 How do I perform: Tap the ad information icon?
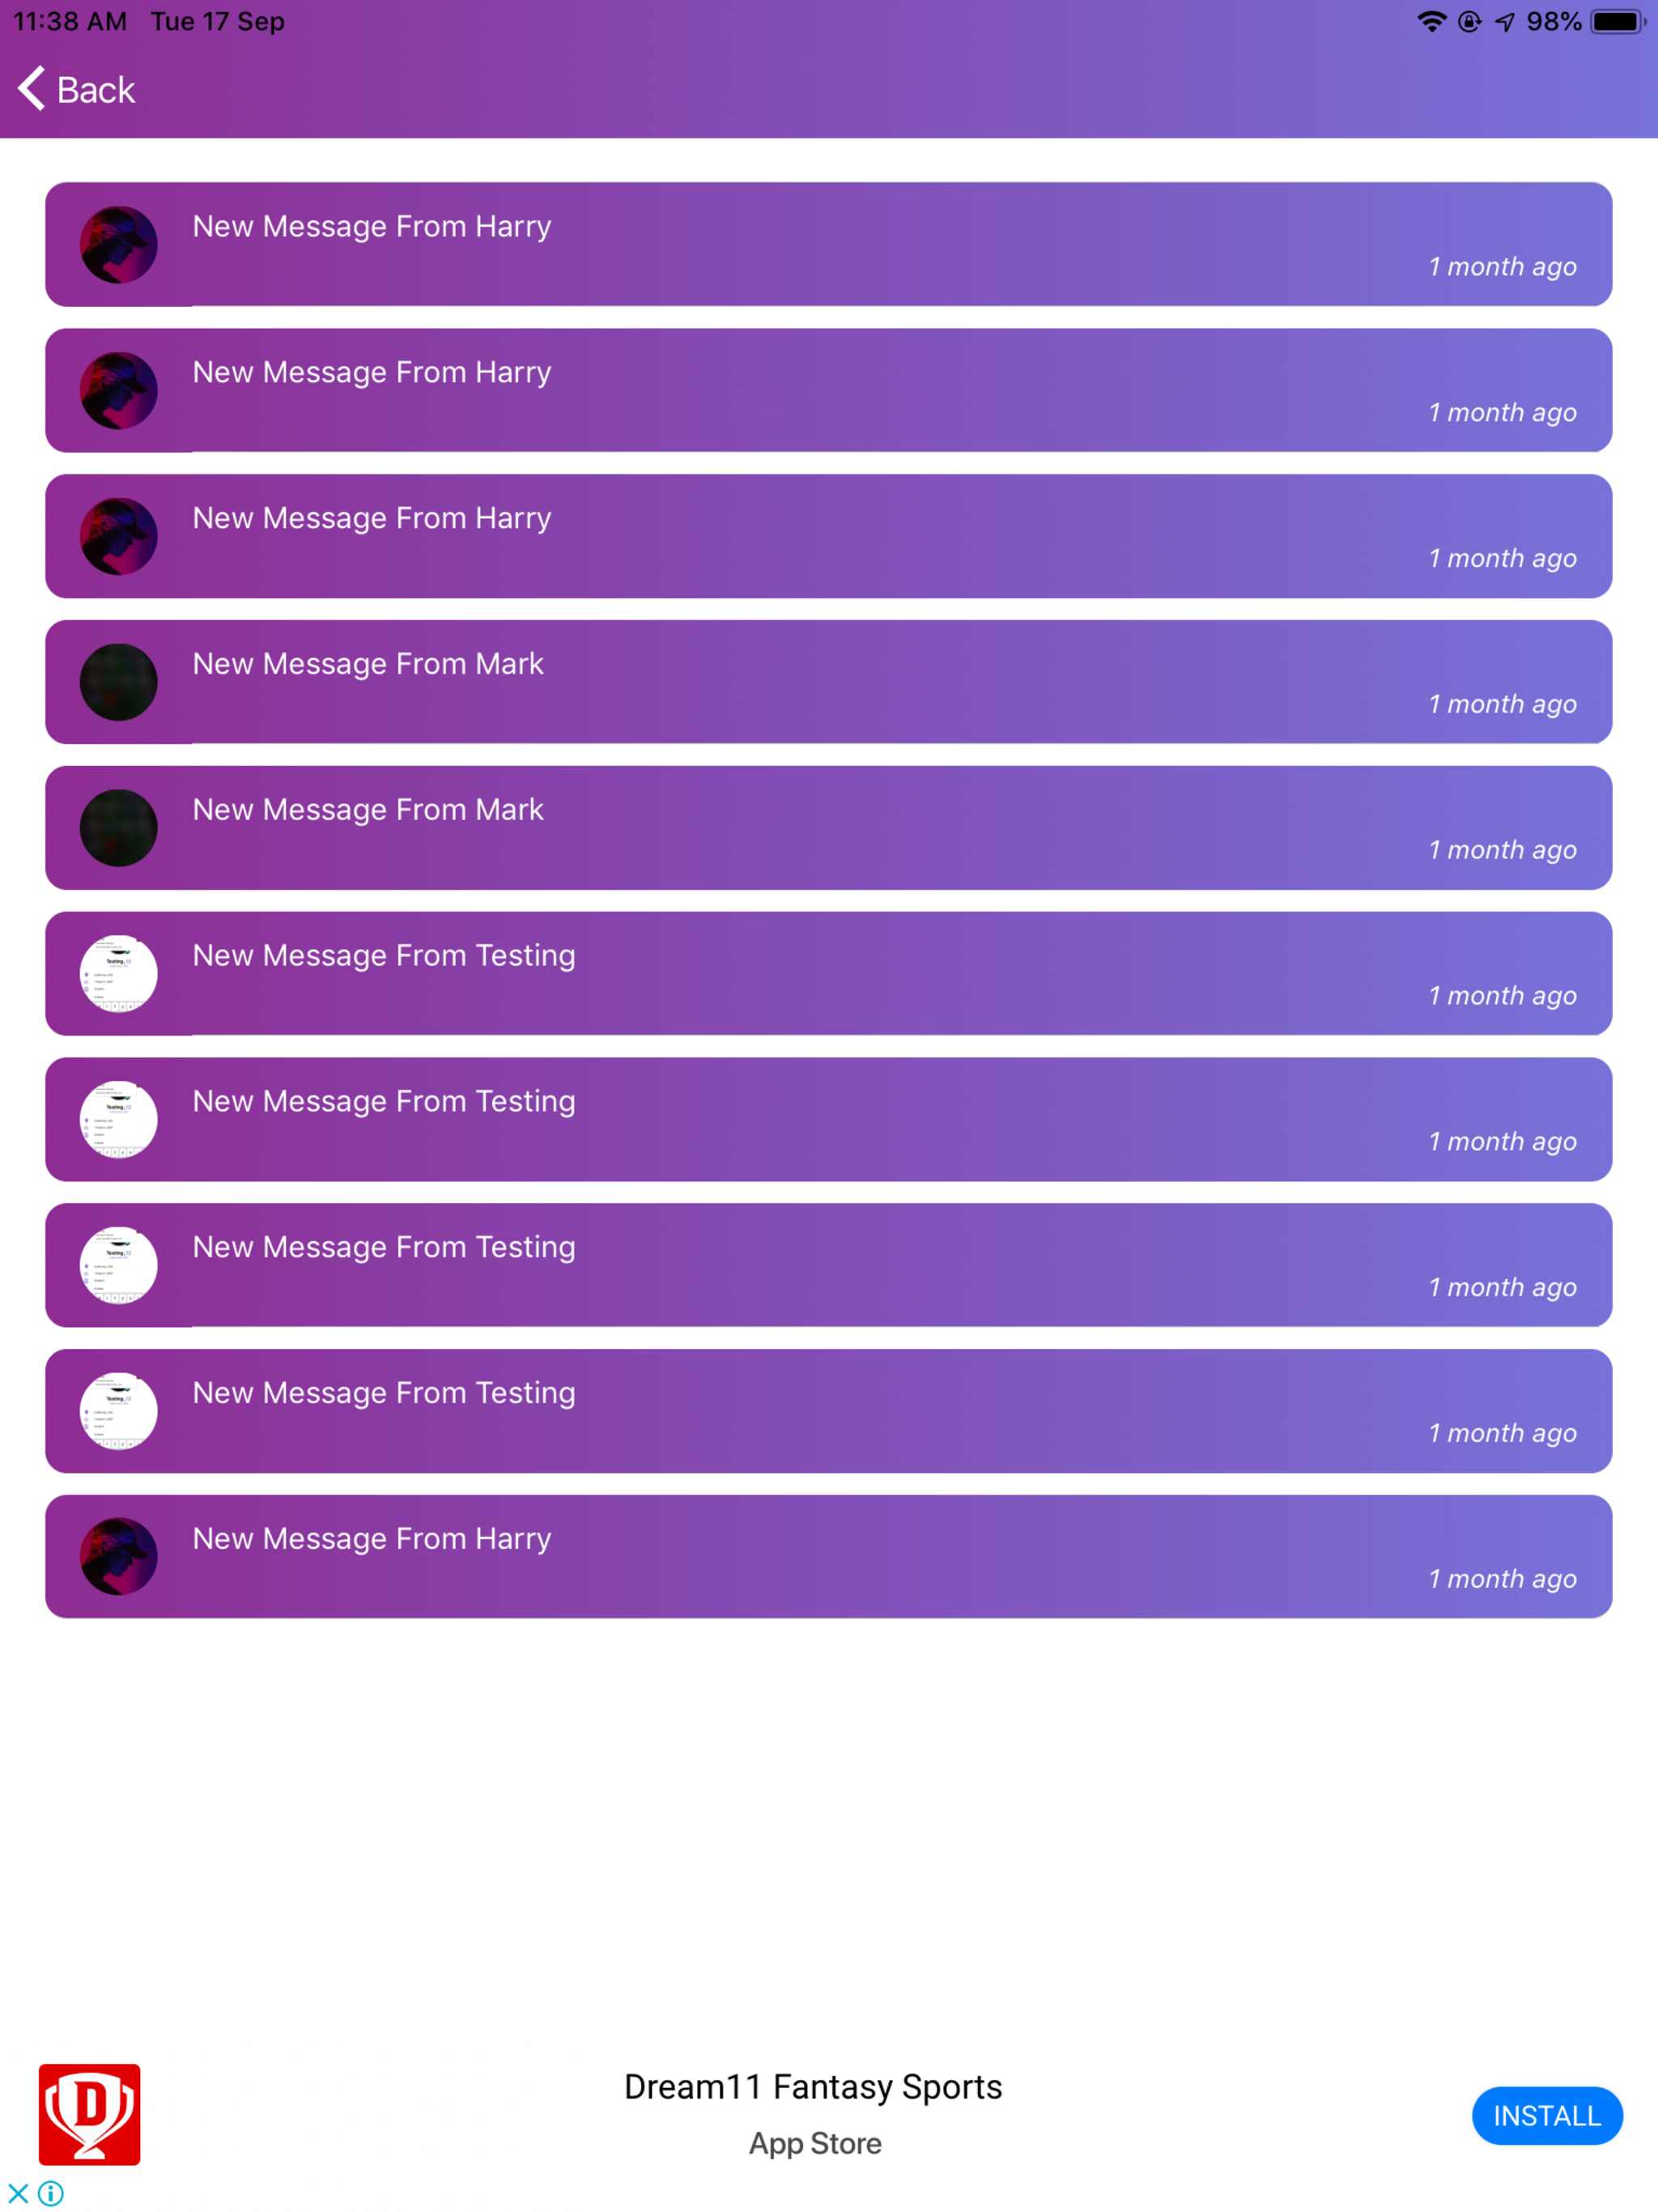point(49,2192)
